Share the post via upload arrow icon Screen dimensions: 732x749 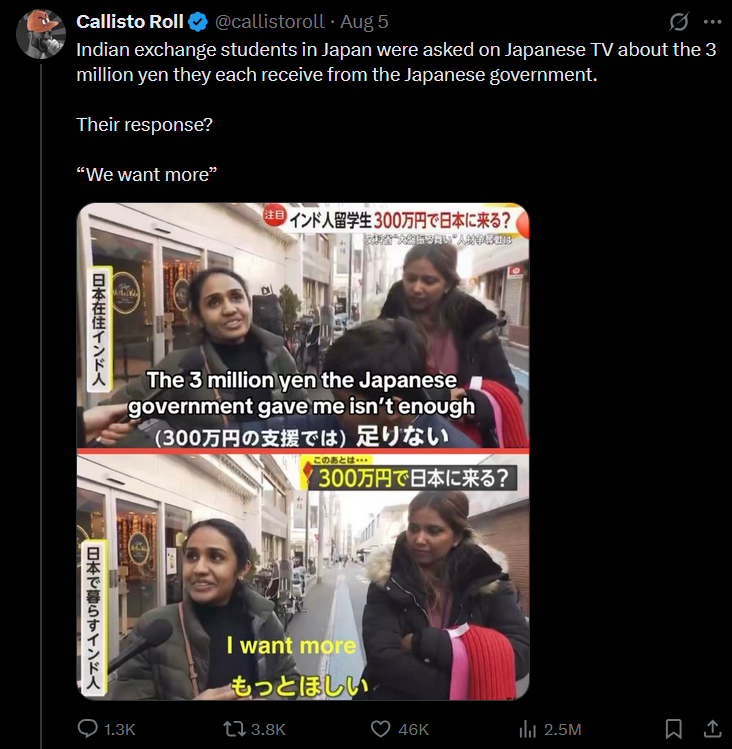(712, 729)
